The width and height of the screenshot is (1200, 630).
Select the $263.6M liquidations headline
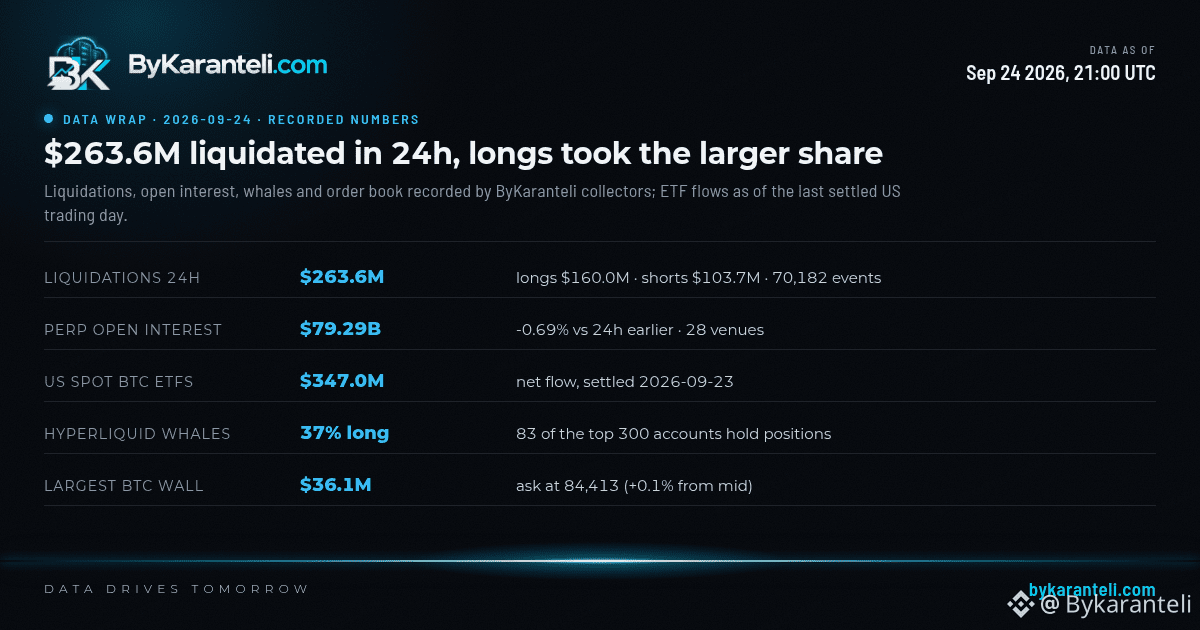pos(463,153)
